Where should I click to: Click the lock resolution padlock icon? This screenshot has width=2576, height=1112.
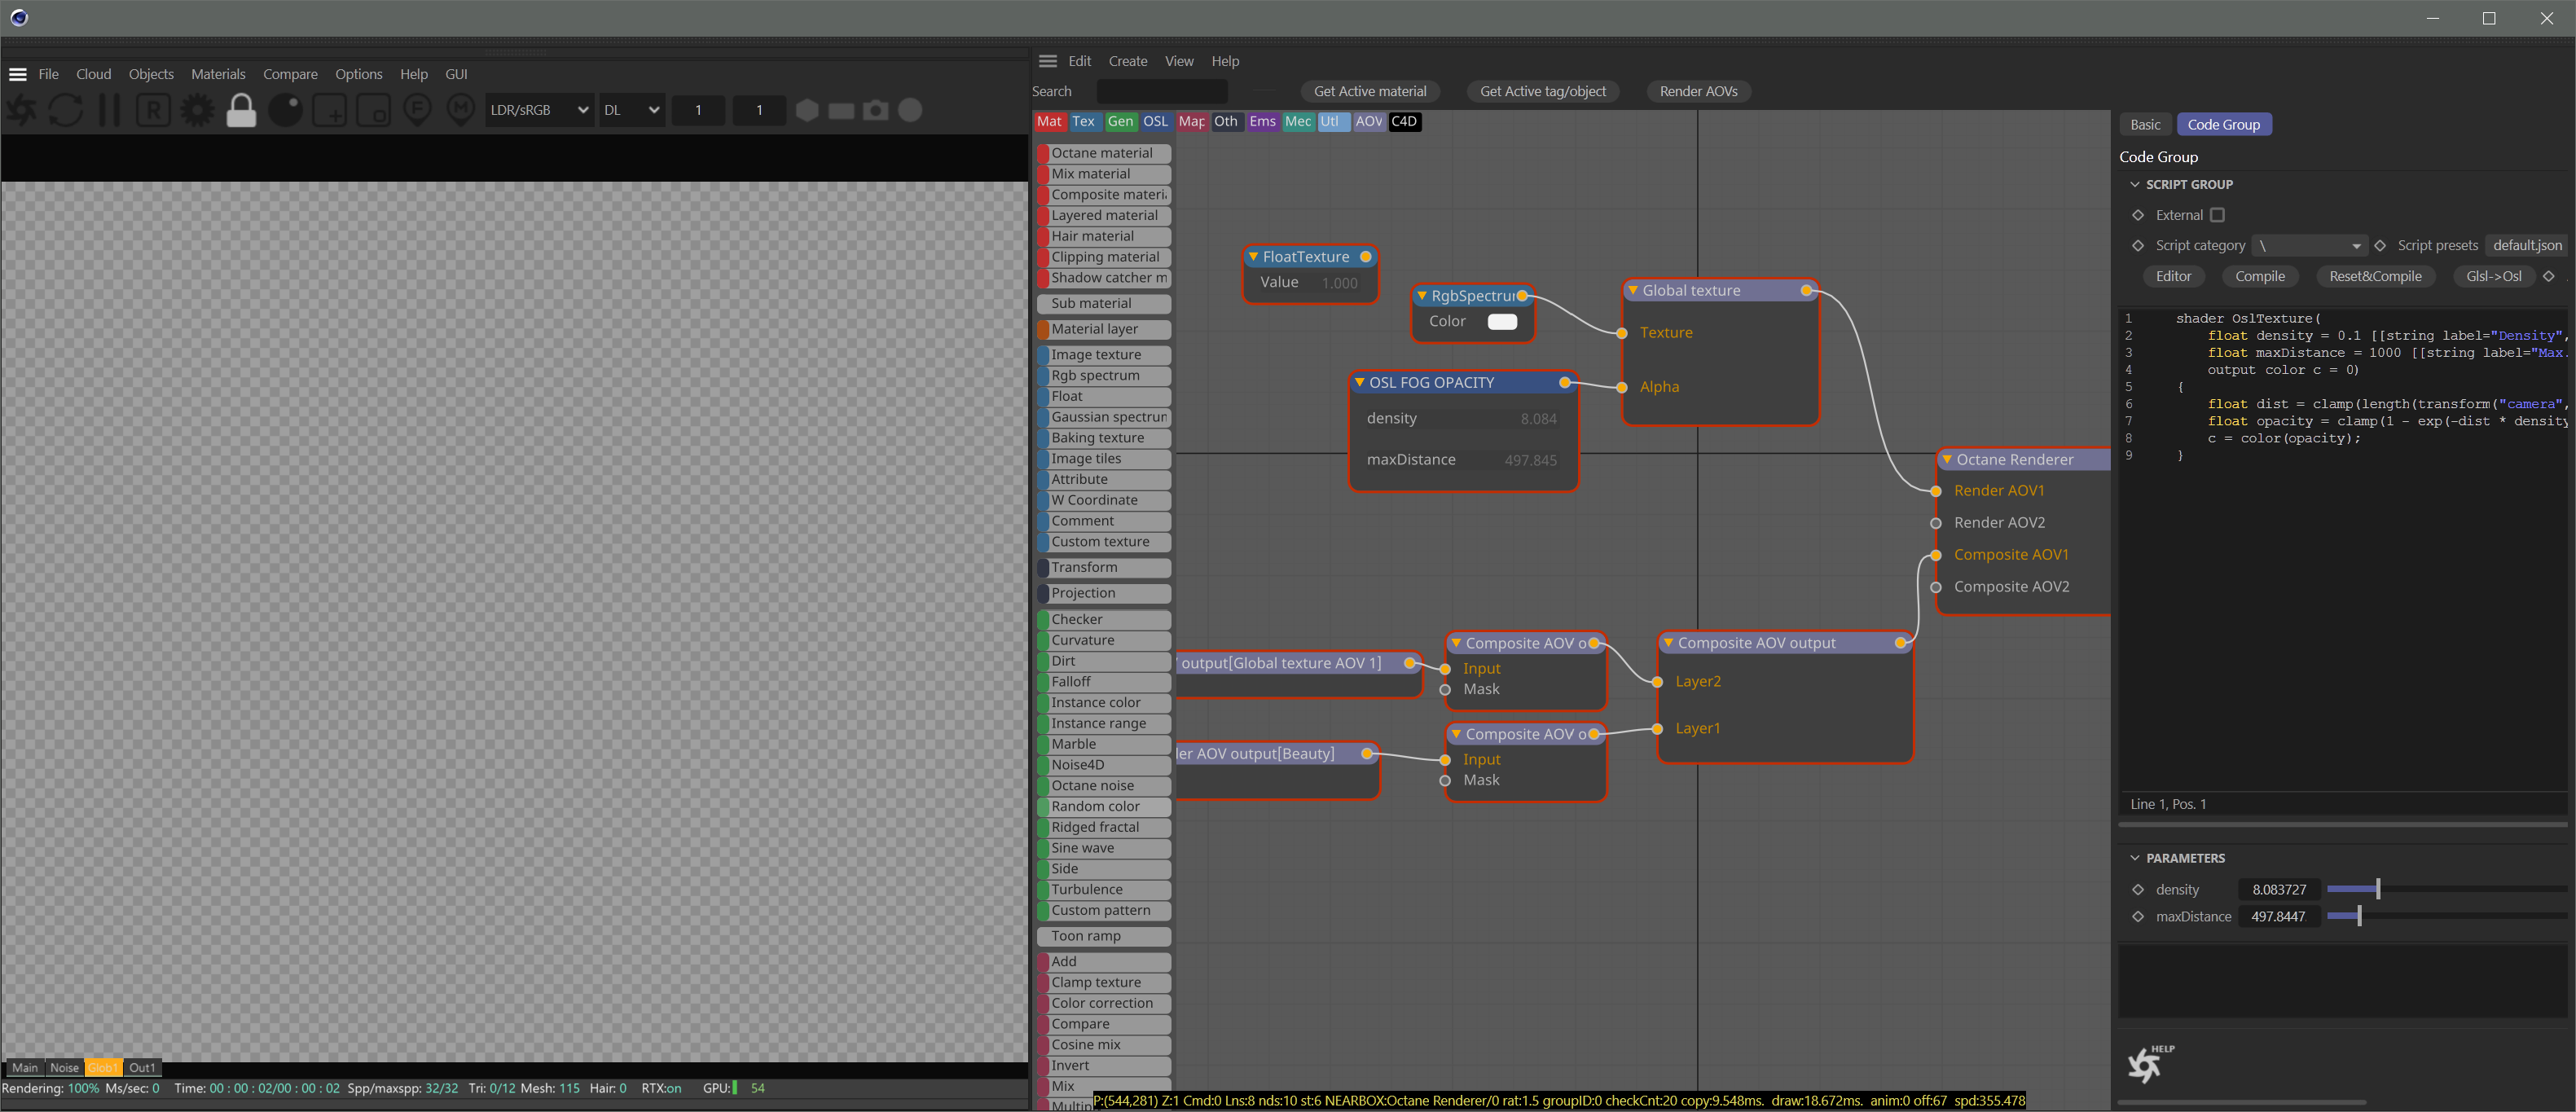241,110
